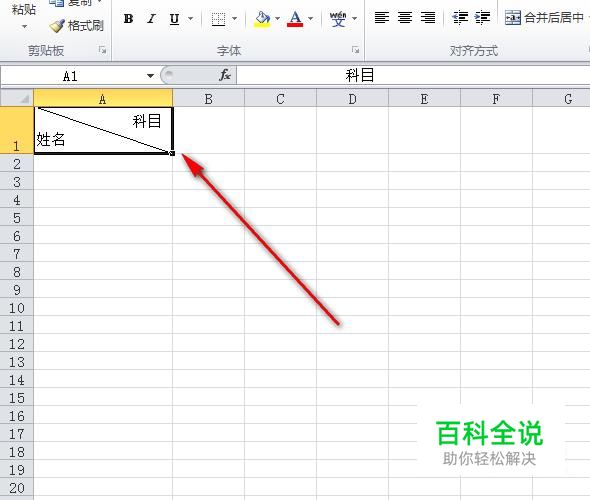The height and width of the screenshot is (500, 590).
Task: Toggle Underline formatting
Action: click(x=174, y=18)
